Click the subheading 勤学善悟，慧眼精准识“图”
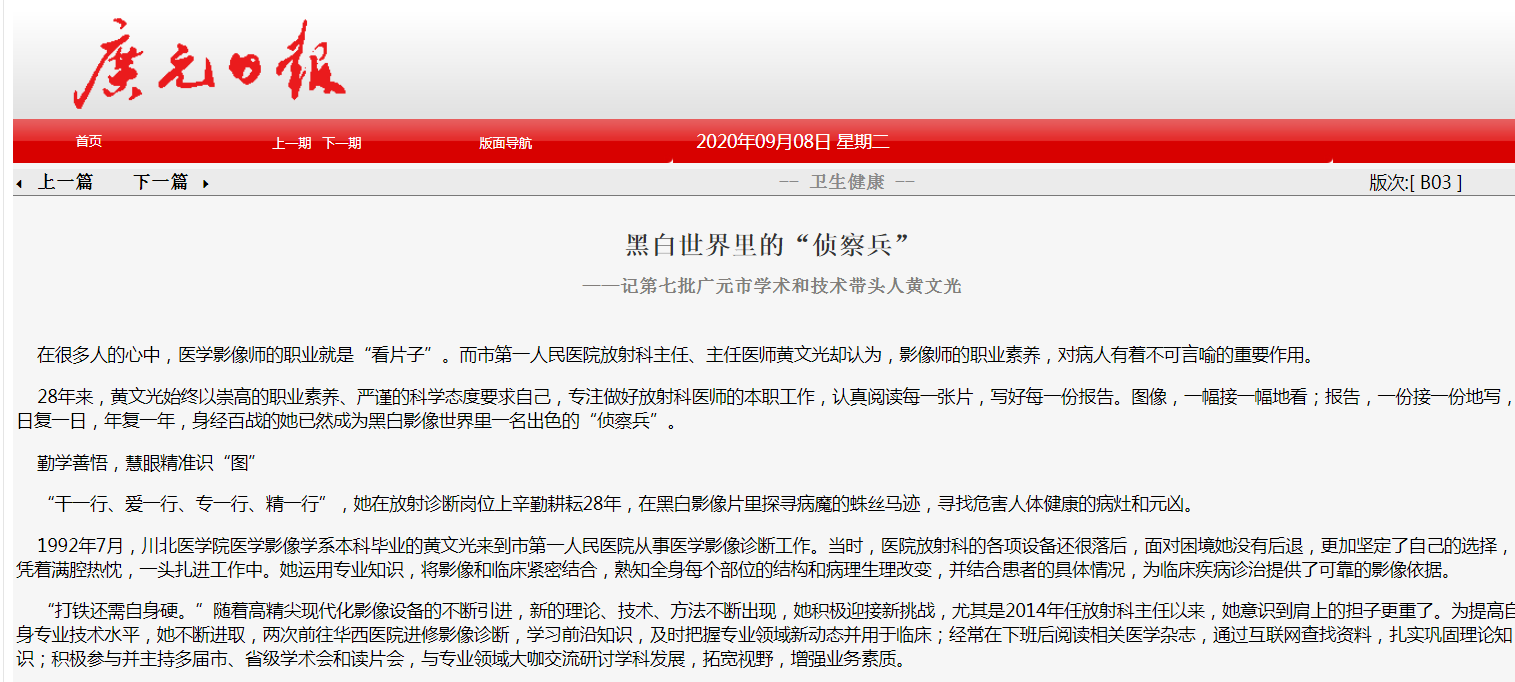 [148, 463]
